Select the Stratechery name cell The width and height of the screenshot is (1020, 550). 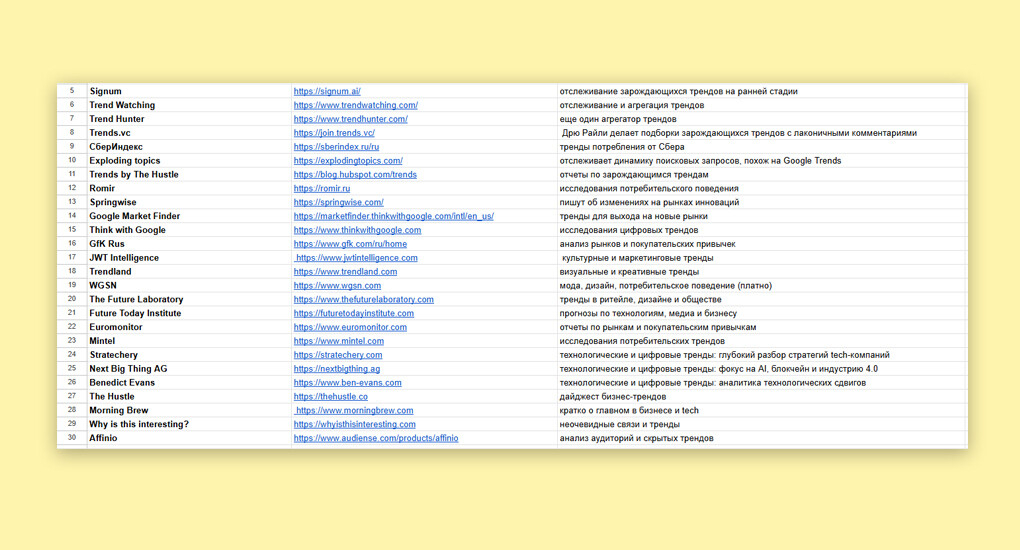point(189,355)
